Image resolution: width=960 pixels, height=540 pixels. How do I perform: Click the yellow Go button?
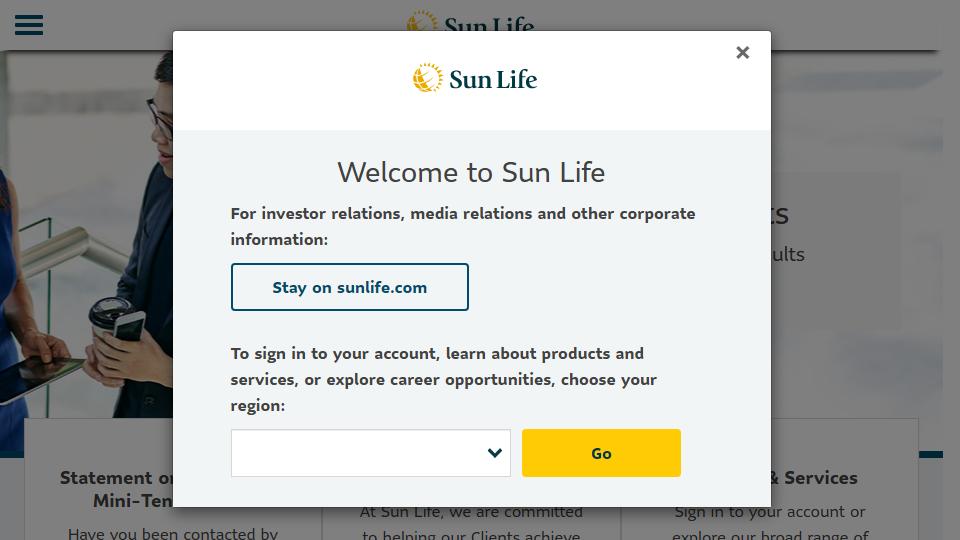[601, 453]
